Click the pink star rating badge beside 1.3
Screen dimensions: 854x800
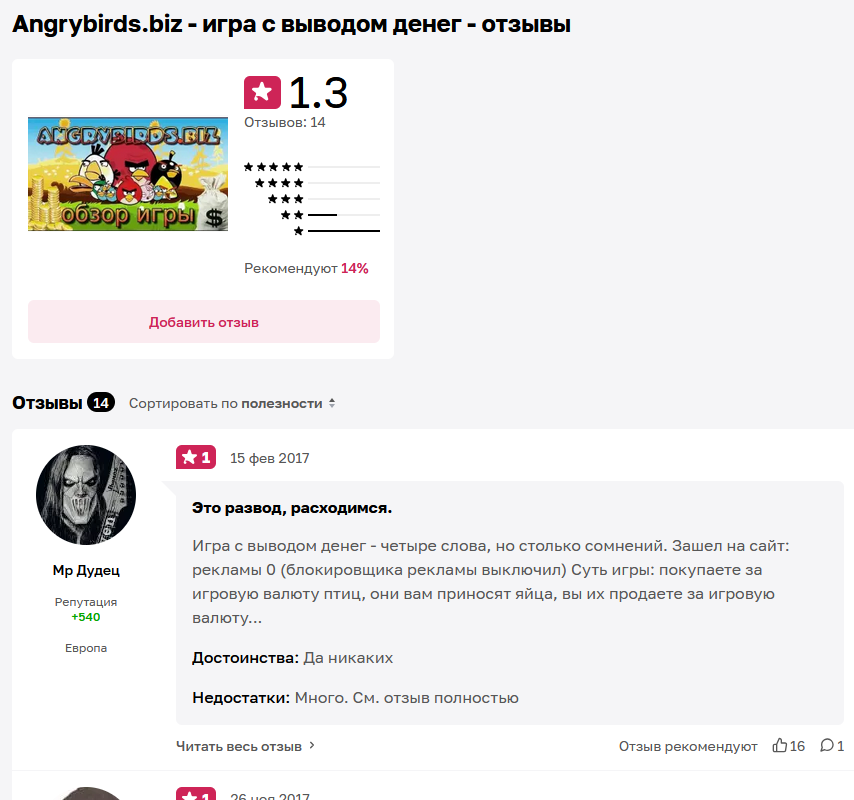[263, 93]
